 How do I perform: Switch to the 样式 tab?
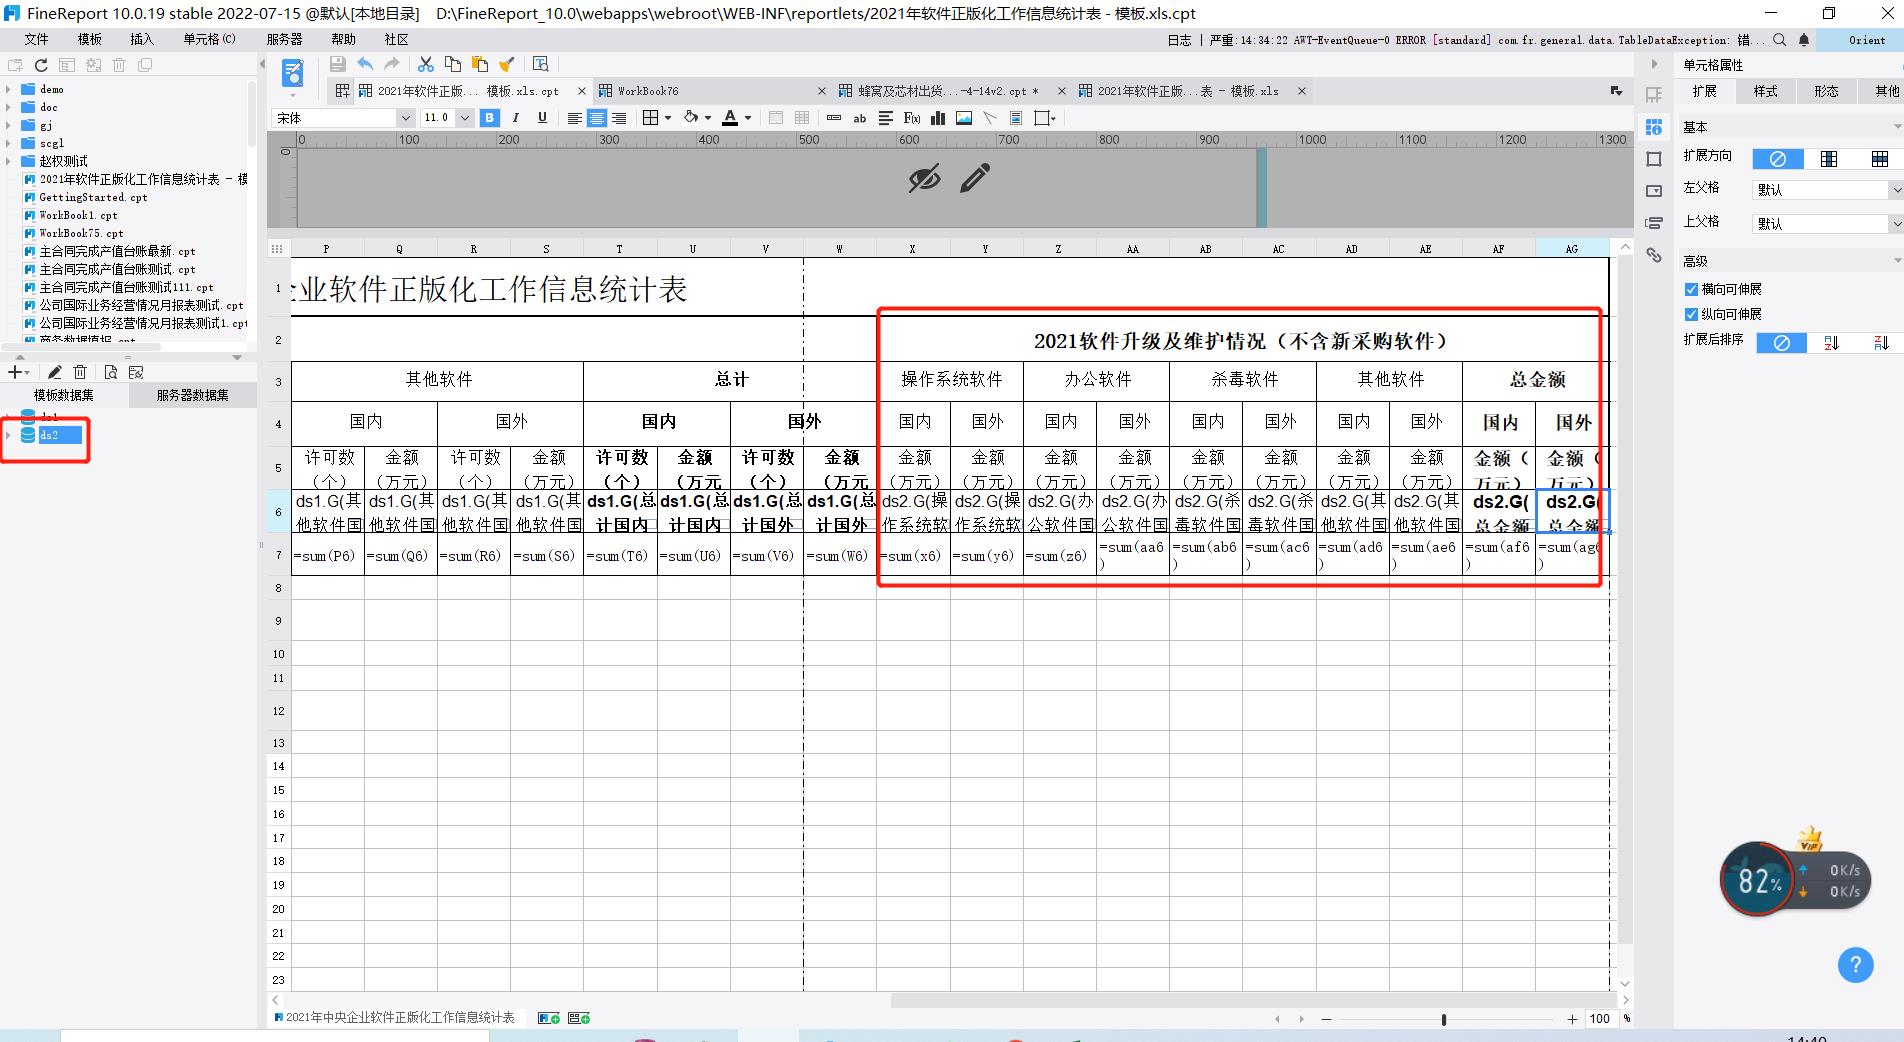click(x=1766, y=91)
